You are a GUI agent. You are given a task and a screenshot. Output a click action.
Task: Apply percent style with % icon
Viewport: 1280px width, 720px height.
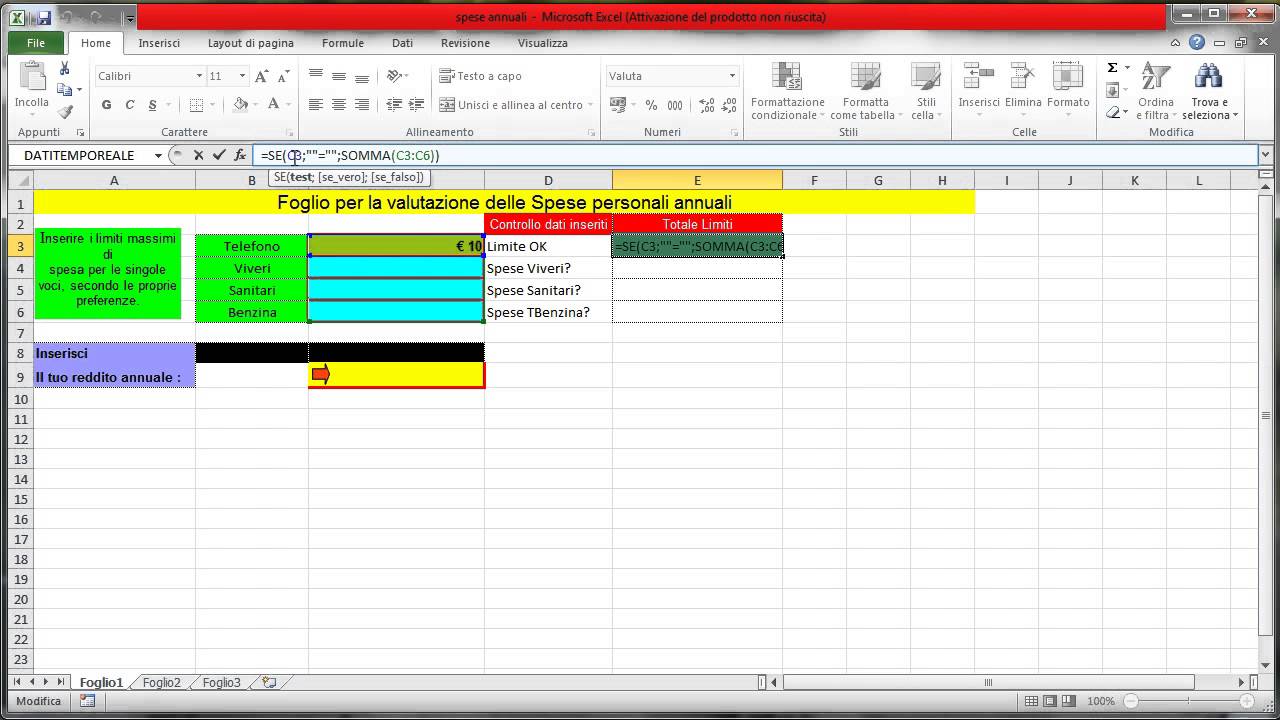652,105
